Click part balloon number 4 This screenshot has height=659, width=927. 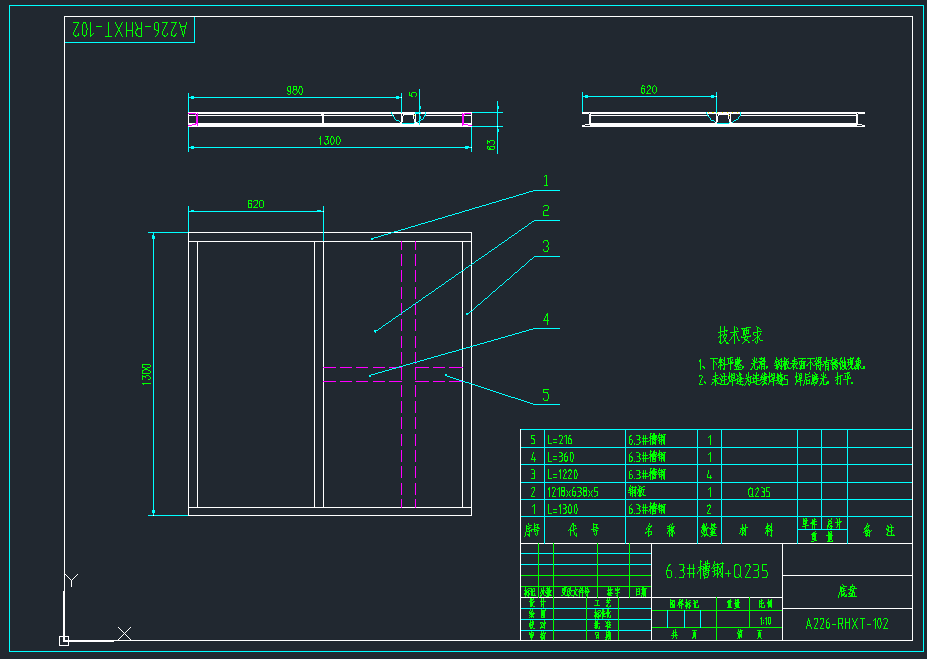click(546, 319)
